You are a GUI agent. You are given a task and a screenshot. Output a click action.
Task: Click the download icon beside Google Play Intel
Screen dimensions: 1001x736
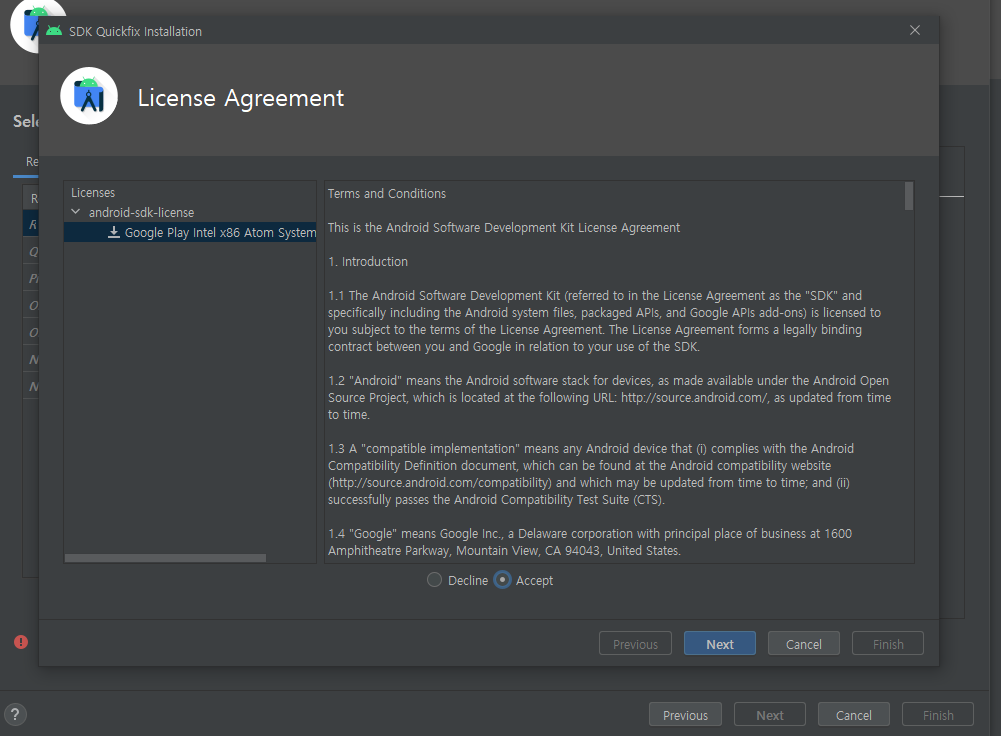(114, 232)
